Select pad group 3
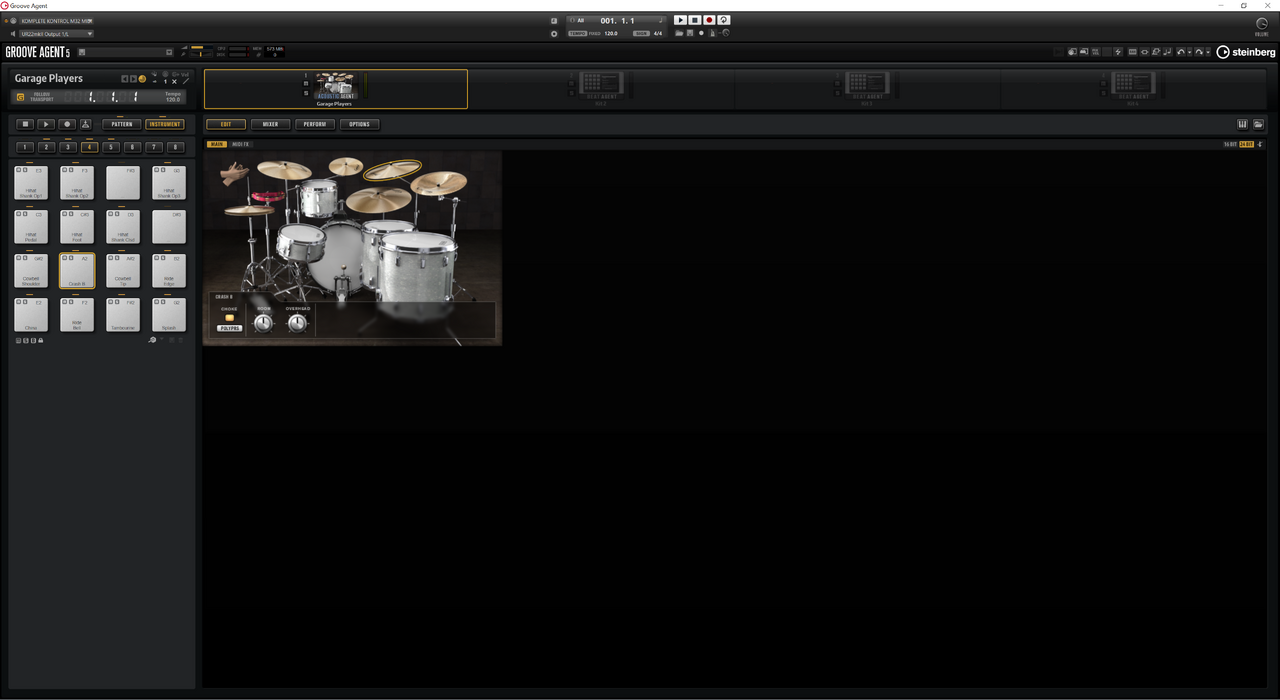 [x=68, y=147]
